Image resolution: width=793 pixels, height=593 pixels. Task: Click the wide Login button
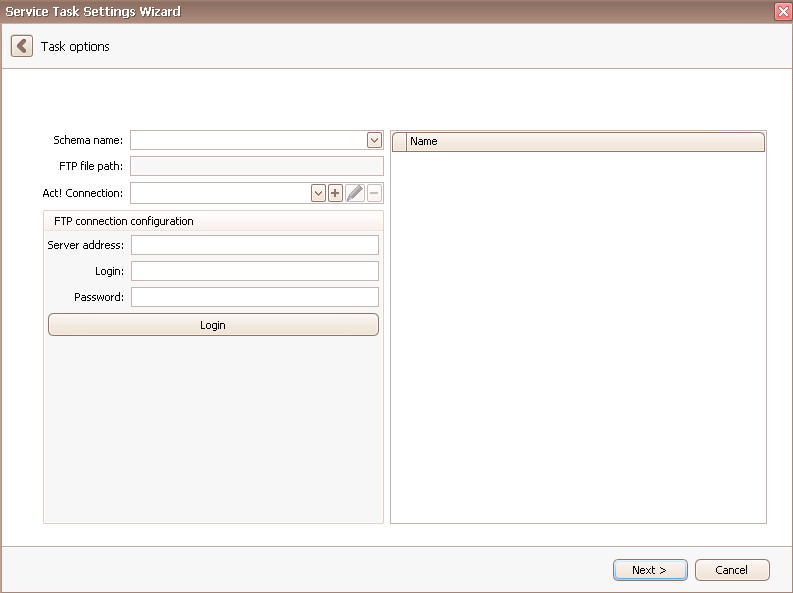point(213,325)
